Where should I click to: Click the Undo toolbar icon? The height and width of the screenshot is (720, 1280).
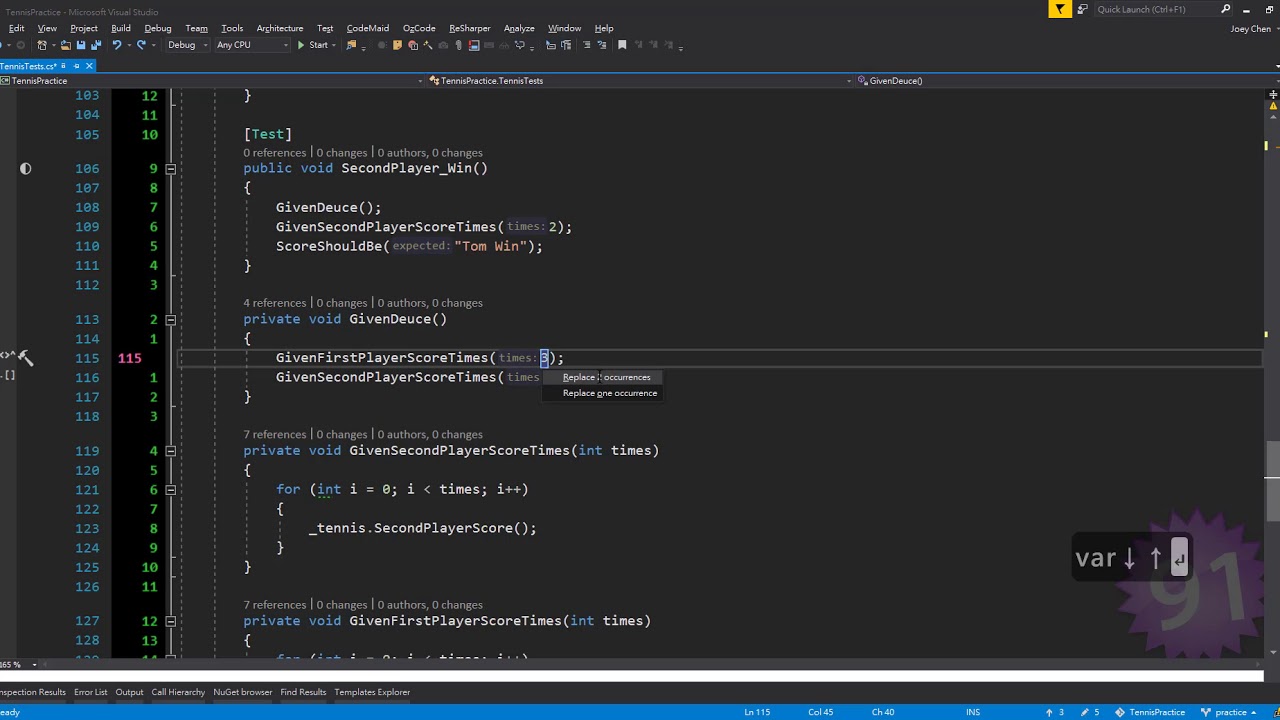point(117,45)
